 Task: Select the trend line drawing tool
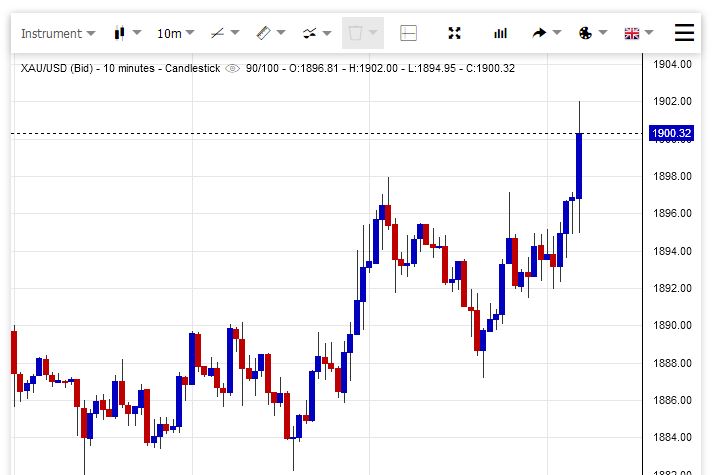pos(217,33)
